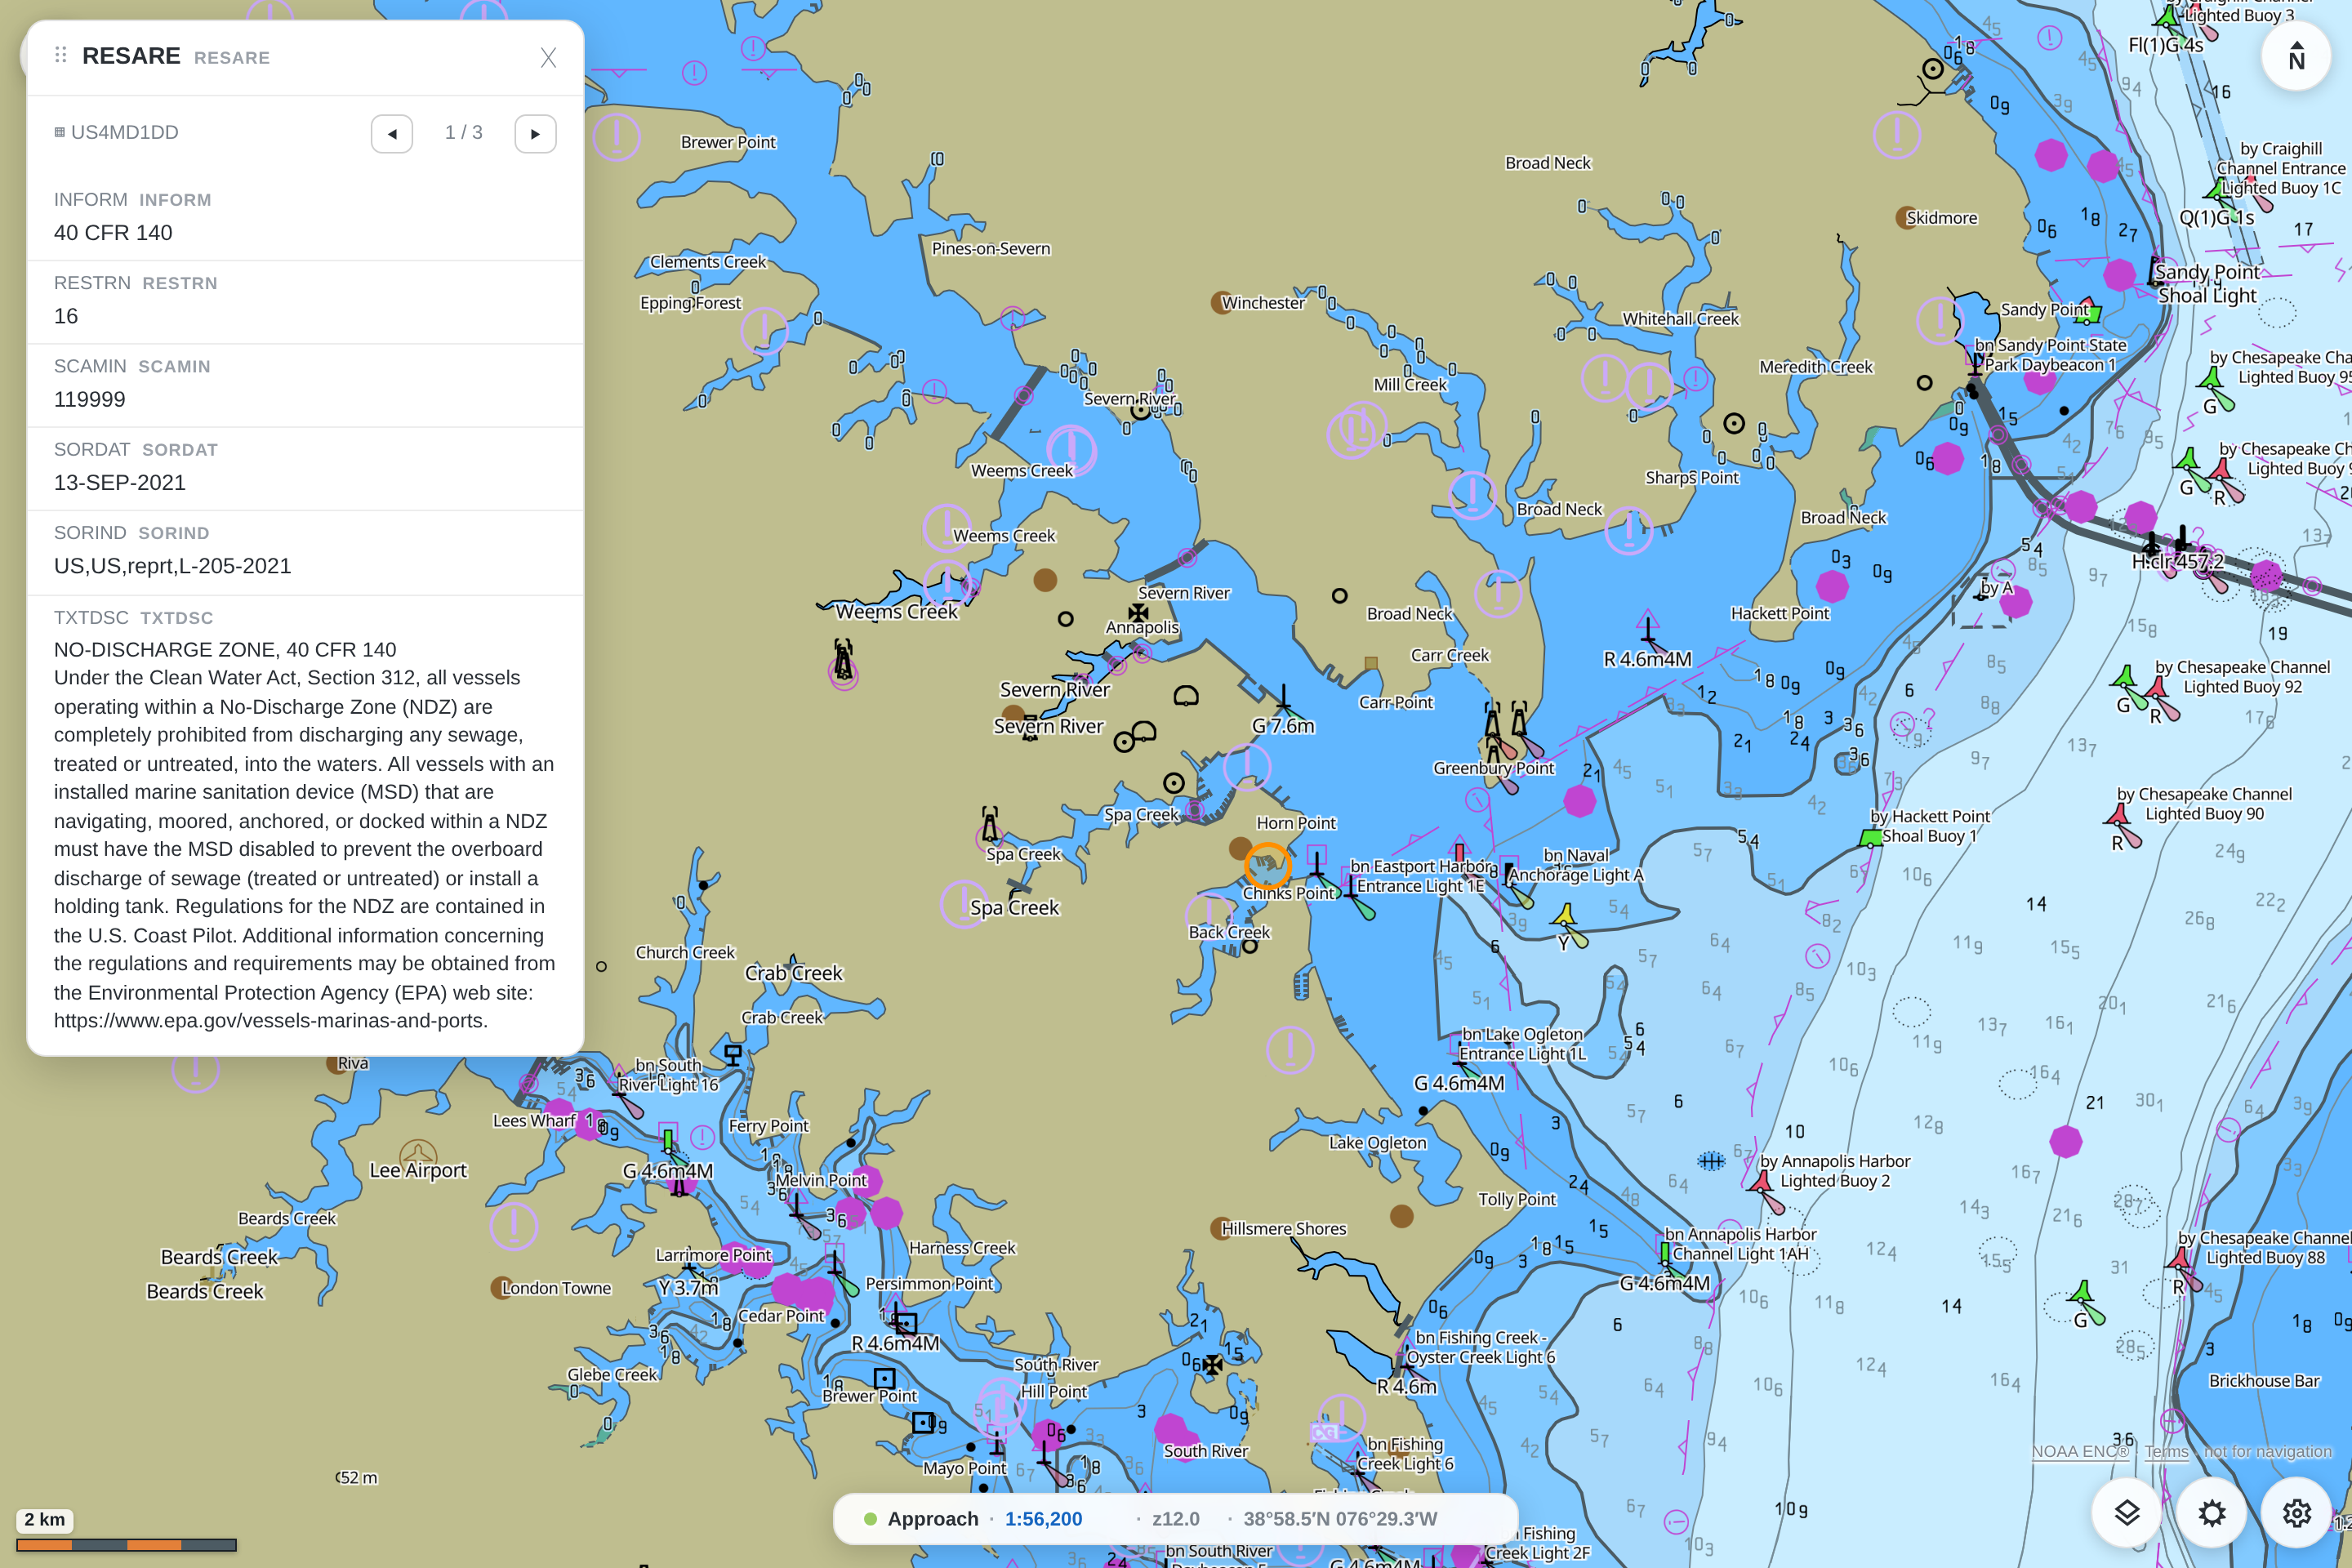Click the tower symbol below Weems Creek
The width and height of the screenshot is (2352, 1568).
click(x=843, y=661)
